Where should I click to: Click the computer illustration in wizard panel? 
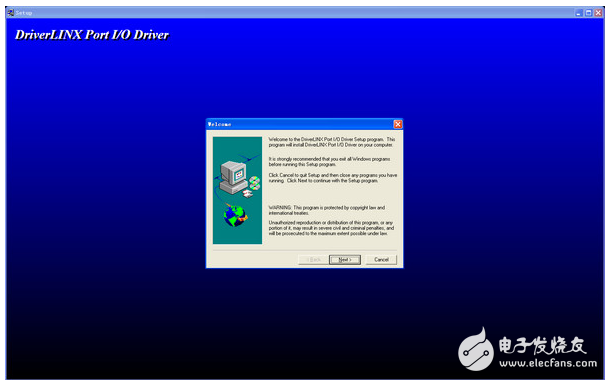point(233,177)
